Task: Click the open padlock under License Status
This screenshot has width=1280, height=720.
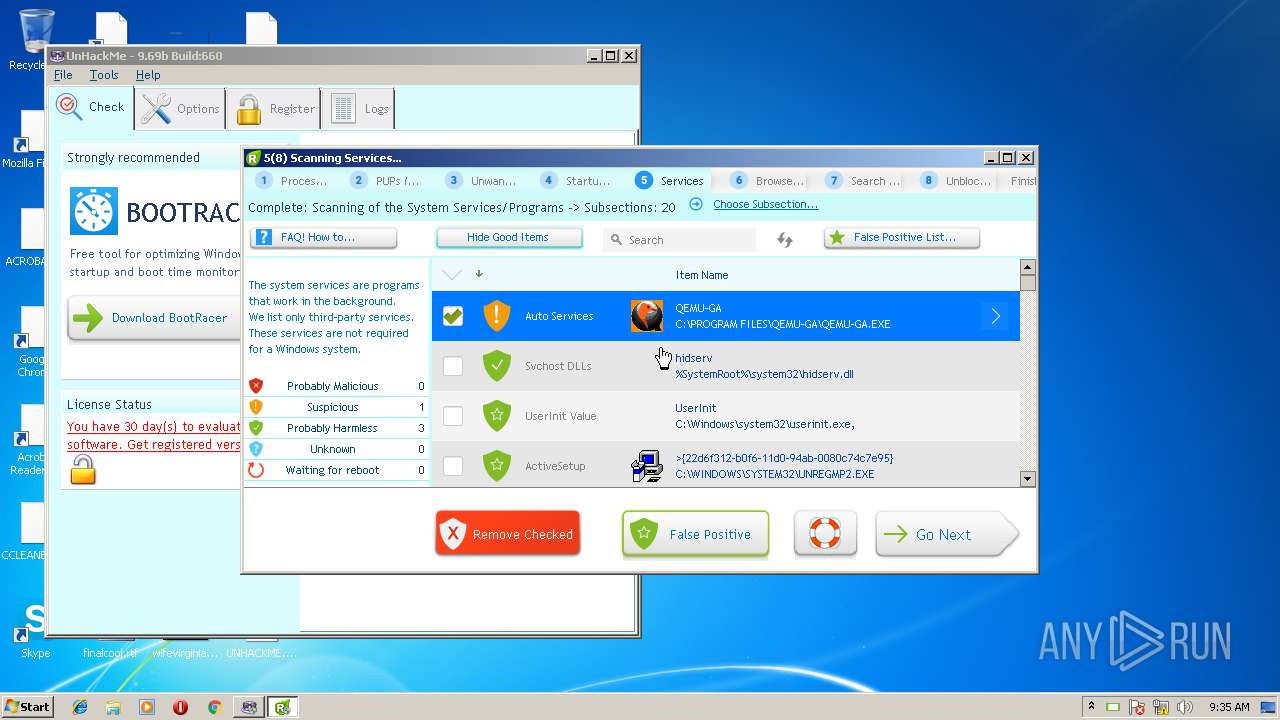Action: [83, 469]
